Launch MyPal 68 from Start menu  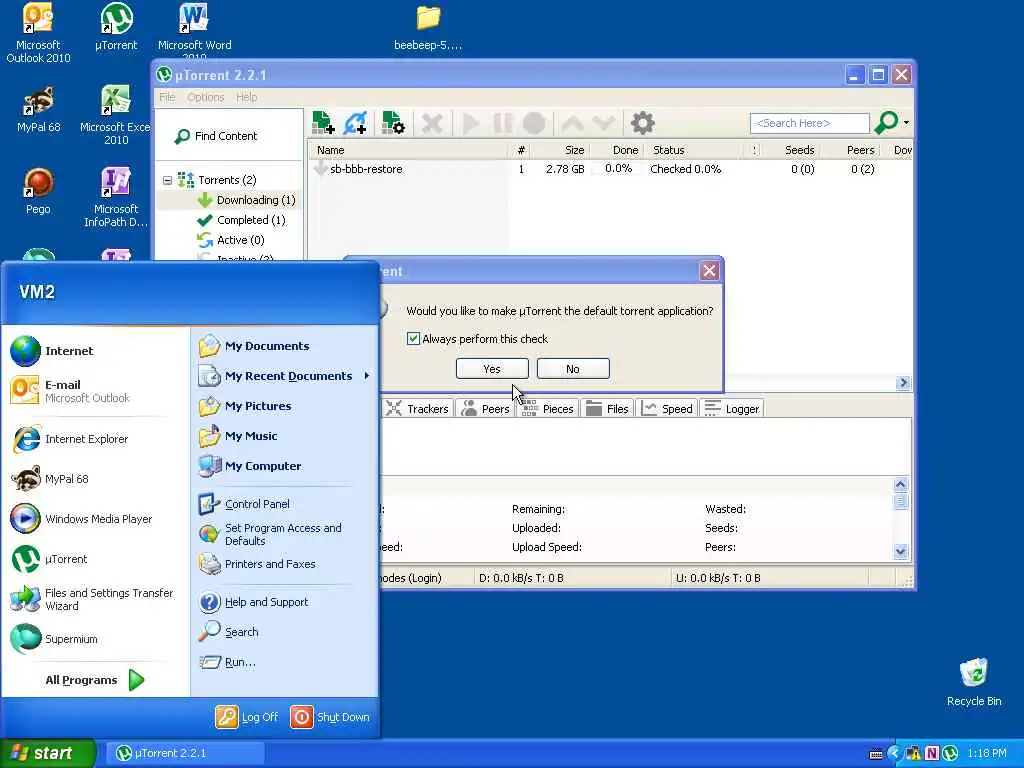(x=97, y=479)
